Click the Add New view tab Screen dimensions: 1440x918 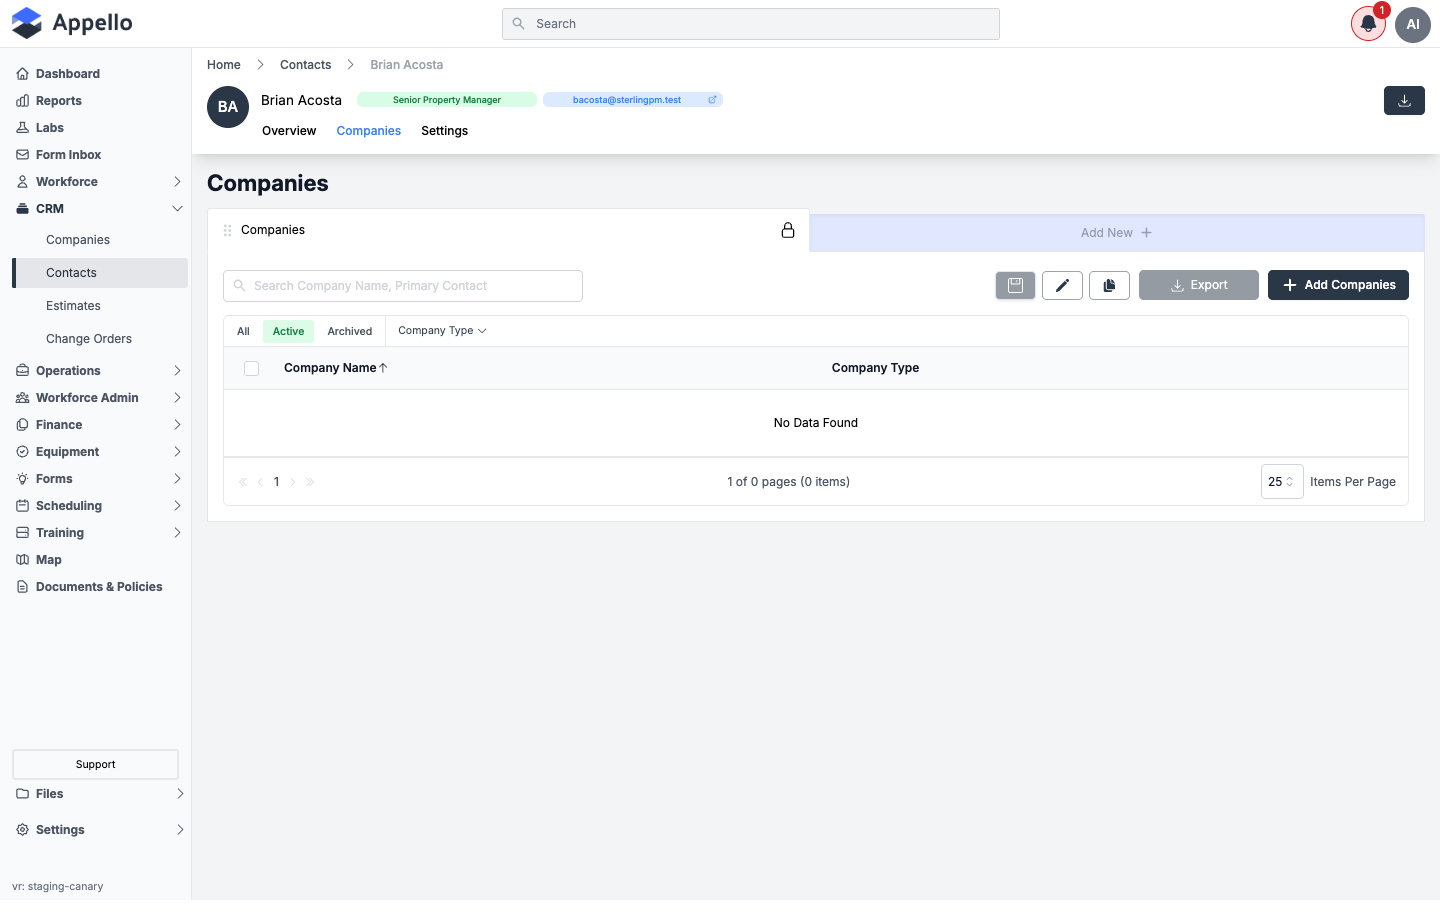coord(1117,233)
